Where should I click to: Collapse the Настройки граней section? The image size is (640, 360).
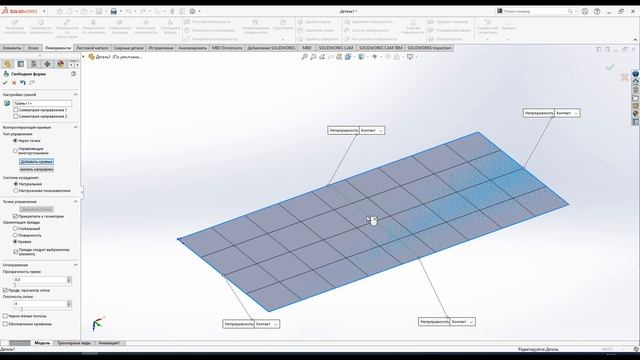[76, 95]
